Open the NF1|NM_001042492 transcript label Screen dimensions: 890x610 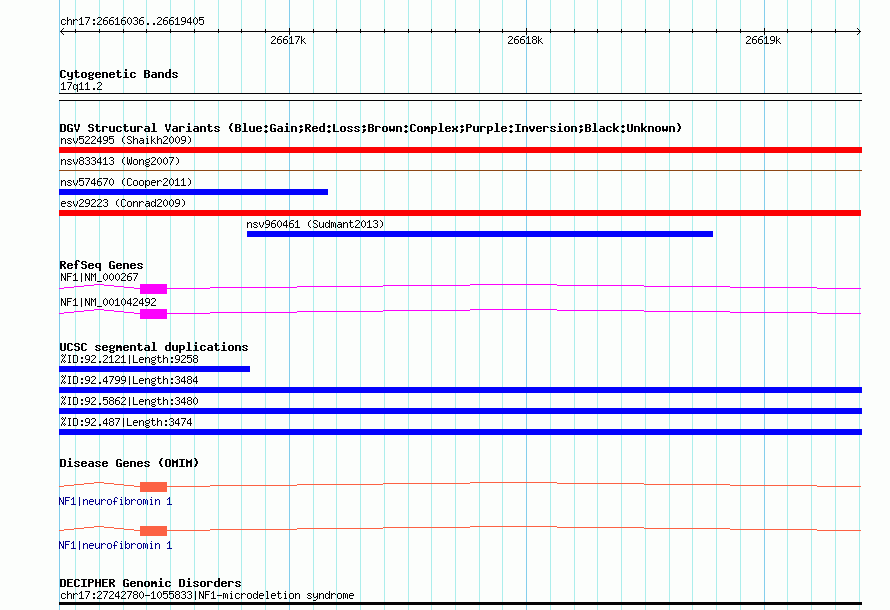click(108, 302)
